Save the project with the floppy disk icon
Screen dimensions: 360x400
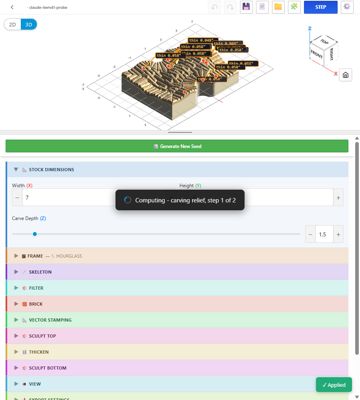pos(246,7)
